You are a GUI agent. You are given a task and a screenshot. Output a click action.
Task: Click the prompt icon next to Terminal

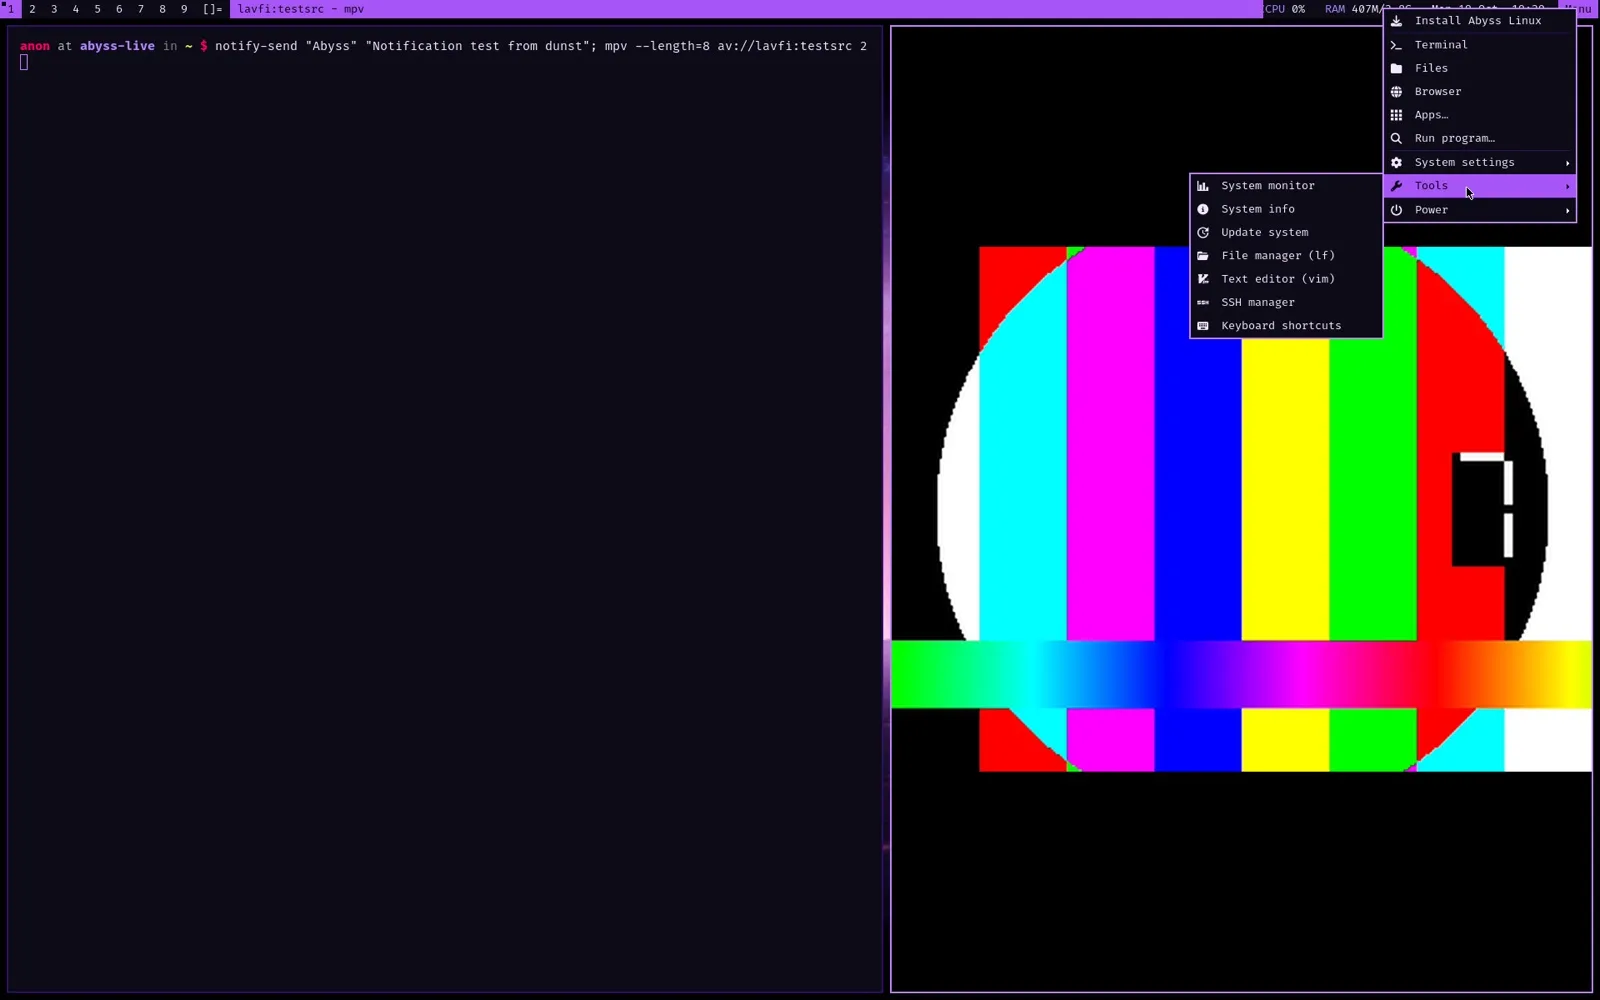point(1396,45)
